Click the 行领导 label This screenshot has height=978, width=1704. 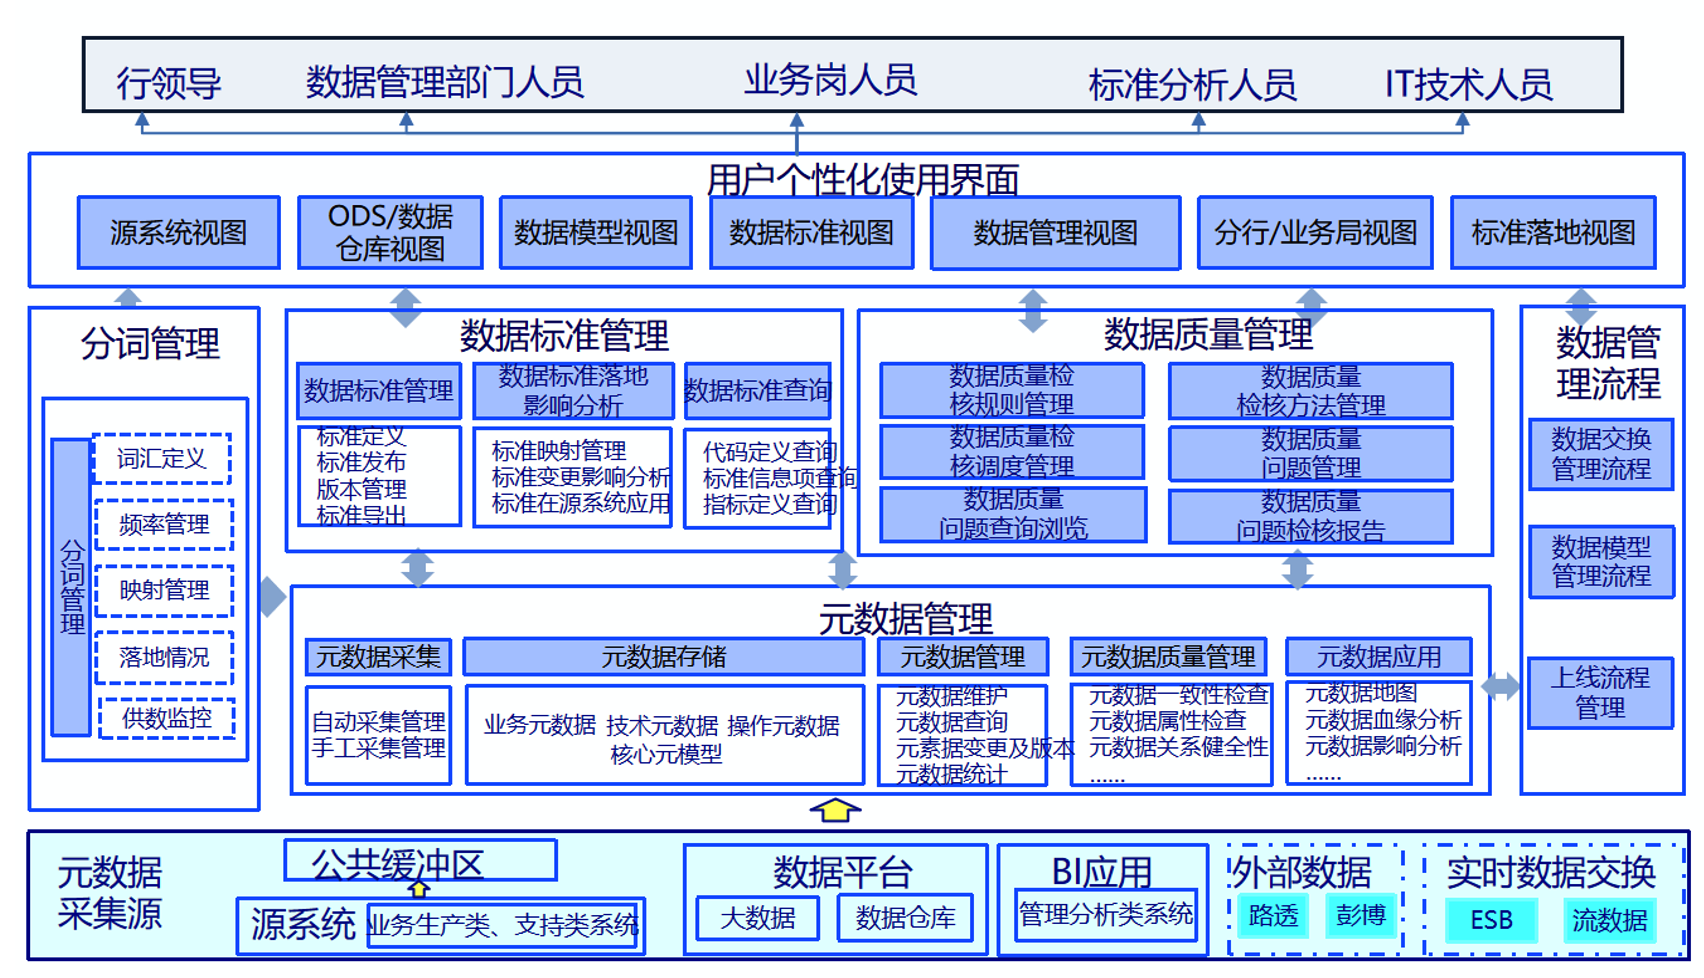[x=168, y=83]
